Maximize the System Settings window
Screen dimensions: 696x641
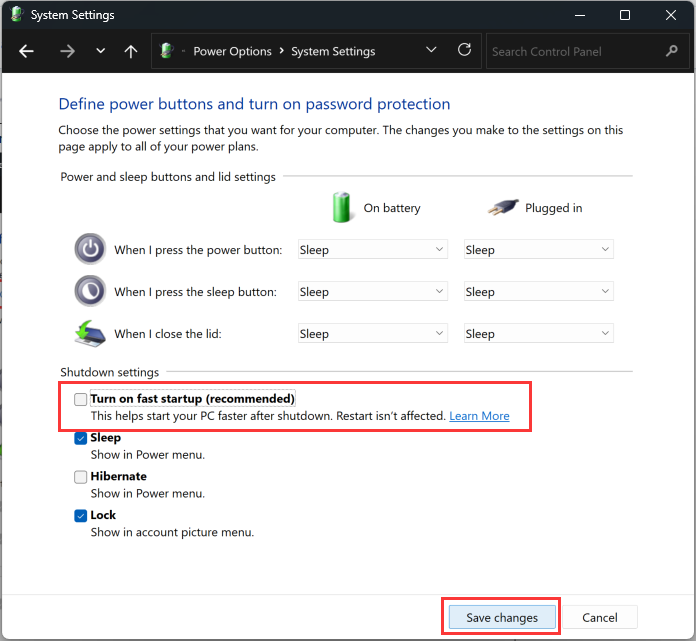pyautogui.click(x=625, y=15)
